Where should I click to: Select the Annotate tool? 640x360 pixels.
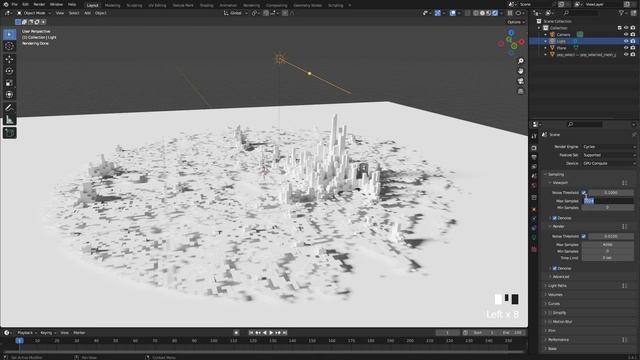click(9, 108)
